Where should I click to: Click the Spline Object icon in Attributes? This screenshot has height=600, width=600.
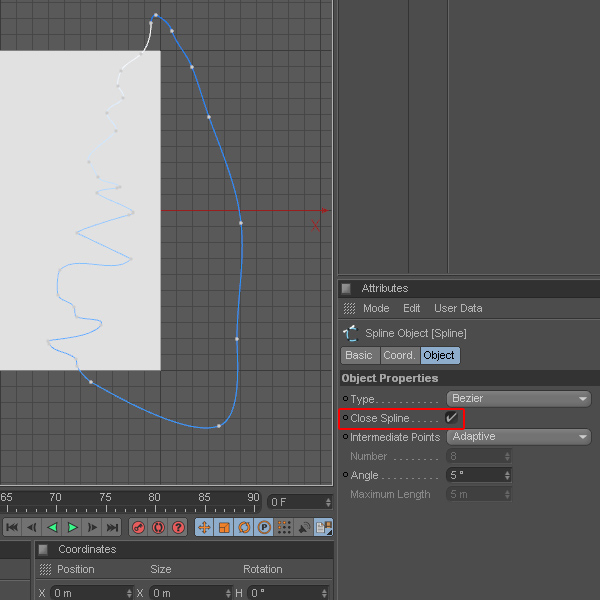[x=351, y=333]
